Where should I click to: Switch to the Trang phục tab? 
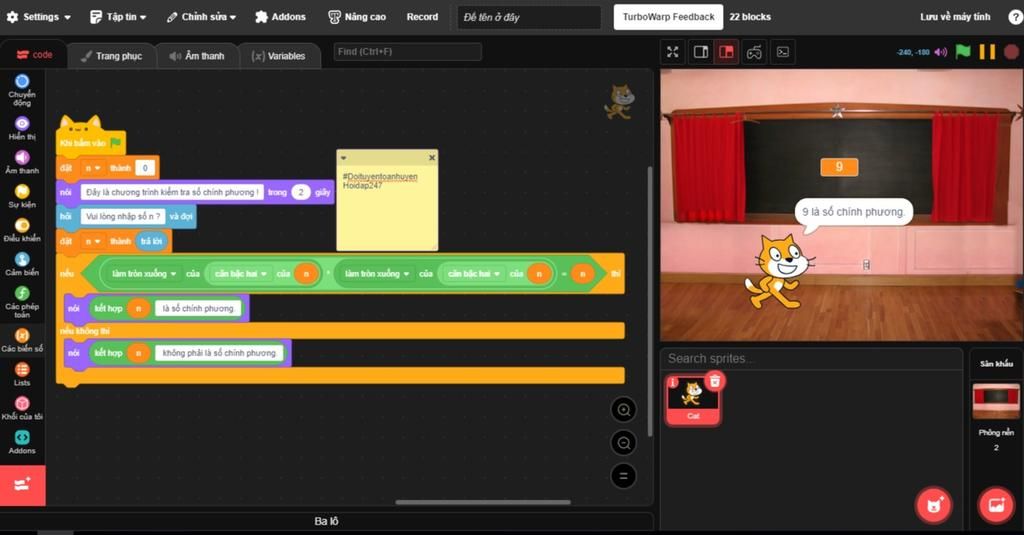(x=111, y=56)
